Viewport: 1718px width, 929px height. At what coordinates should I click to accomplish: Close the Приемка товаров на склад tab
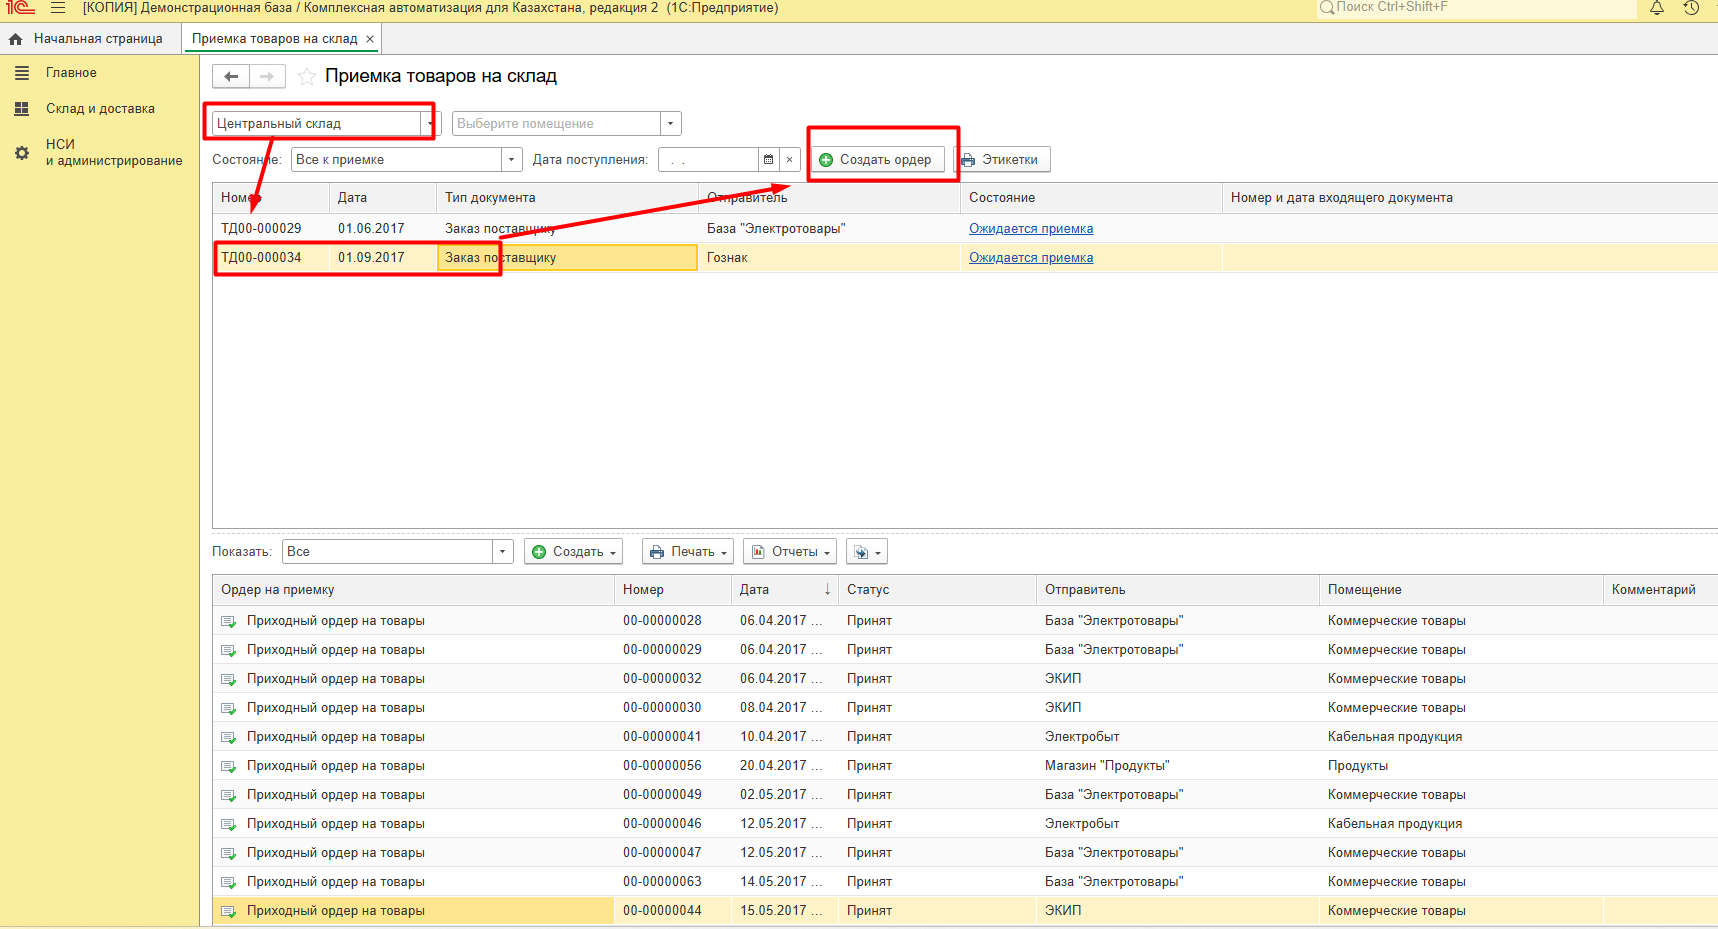click(x=370, y=39)
